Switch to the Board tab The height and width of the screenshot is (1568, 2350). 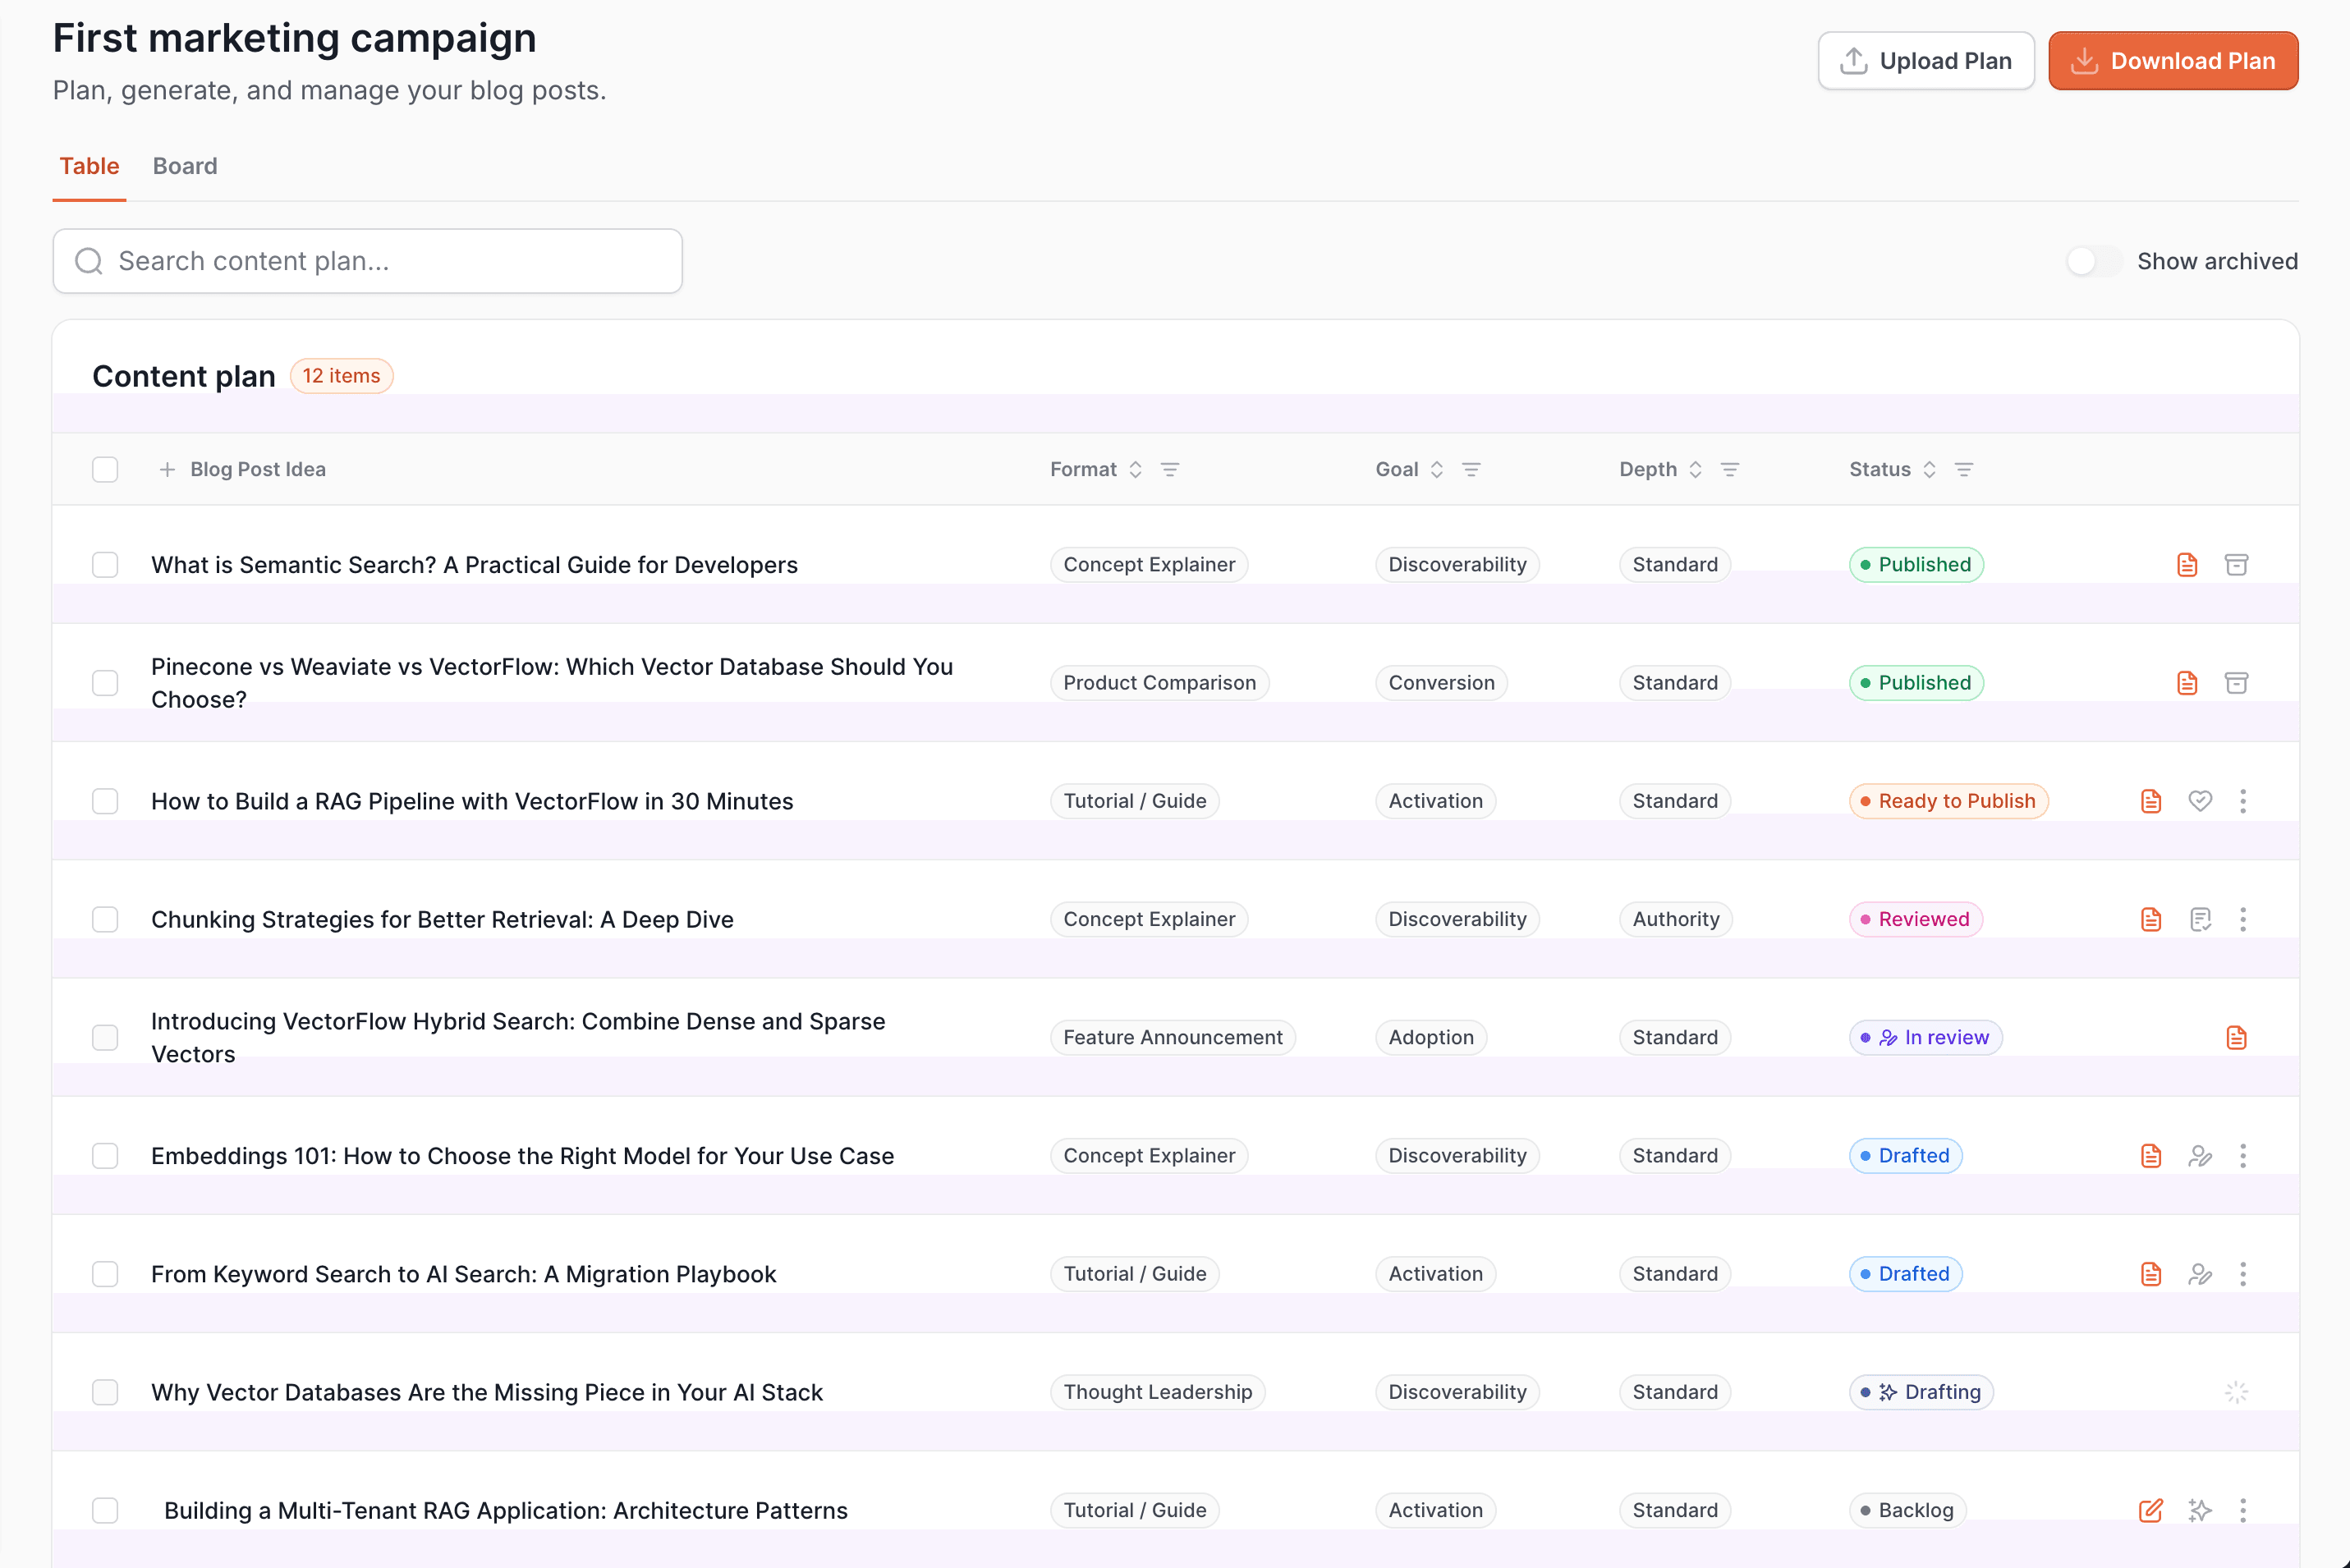(184, 166)
